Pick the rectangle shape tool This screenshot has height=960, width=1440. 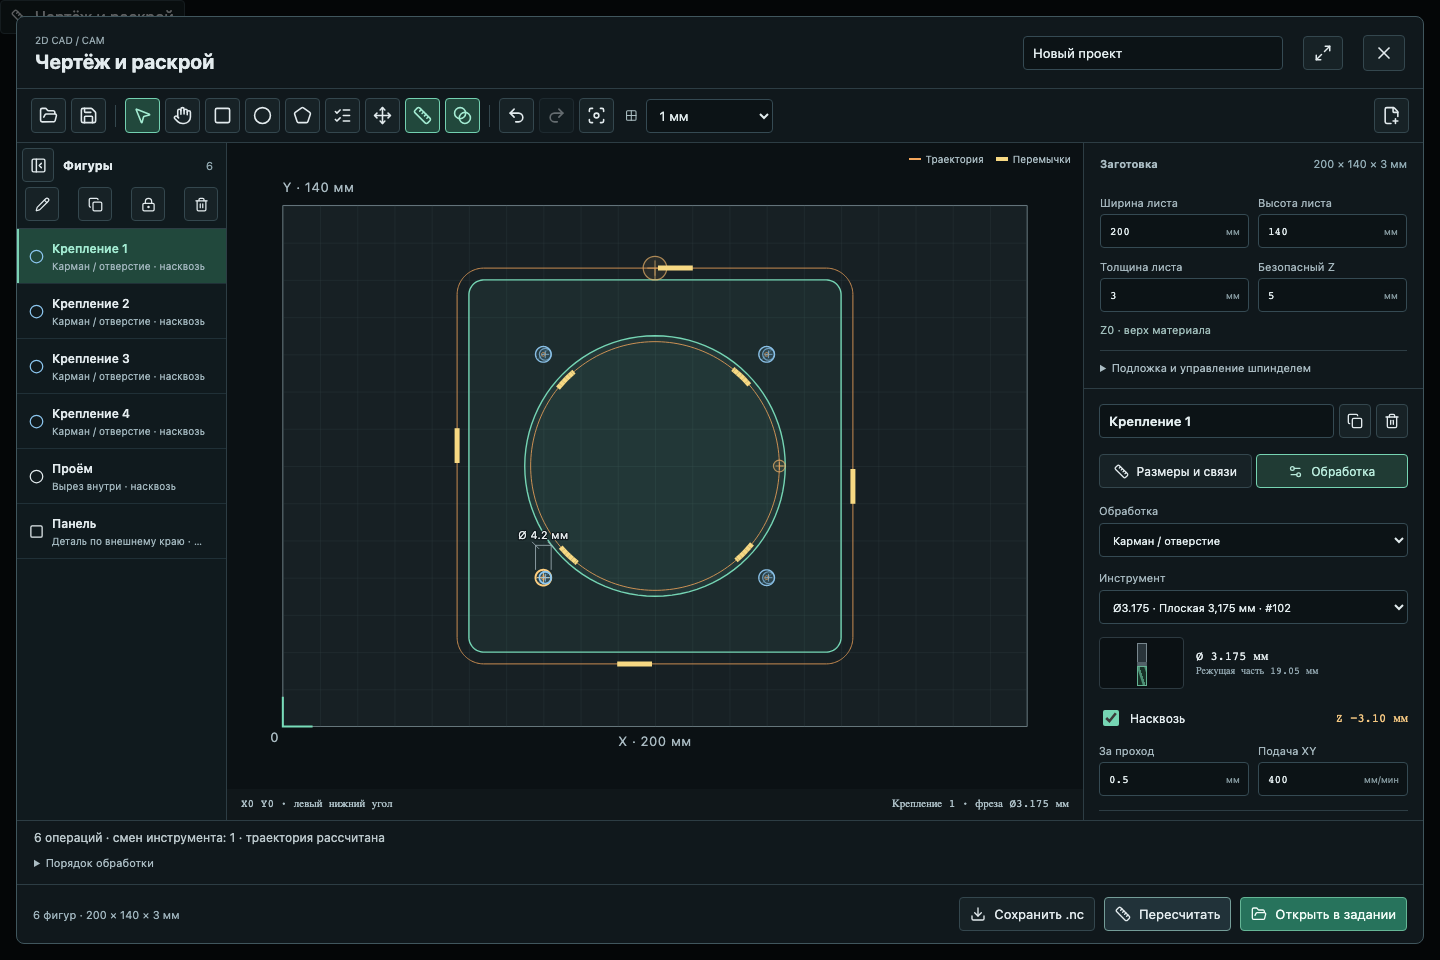(x=222, y=116)
